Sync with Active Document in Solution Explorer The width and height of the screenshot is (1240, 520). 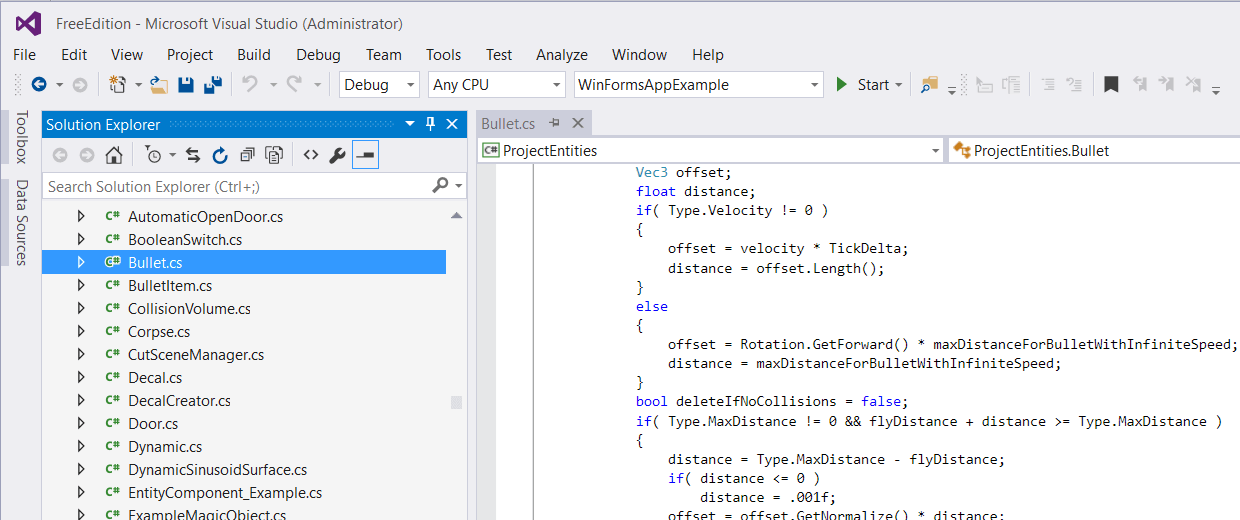pos(193,155)
